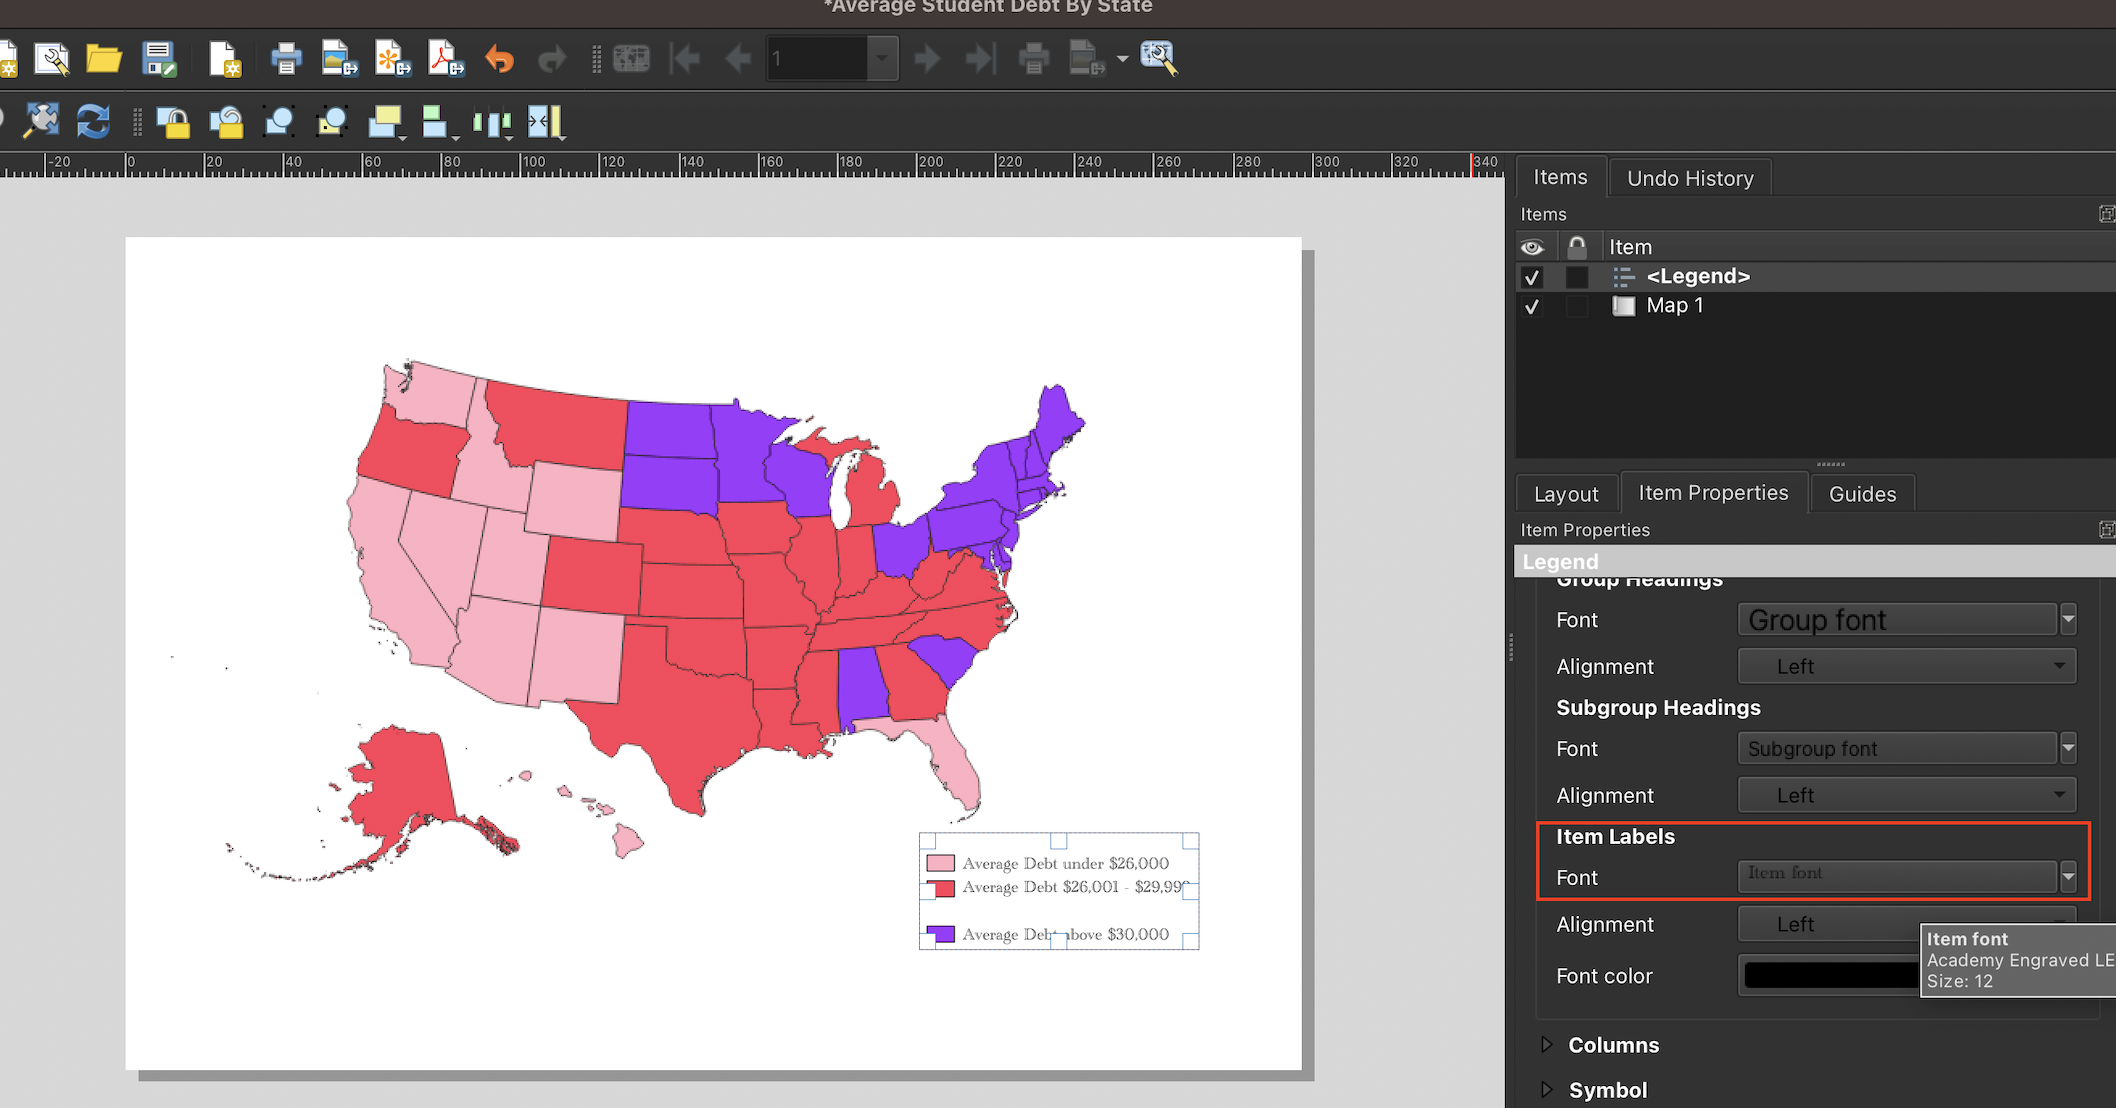Click the Guides tab
Viewport: 2116px width, 1108px height.
point(1861,492)
